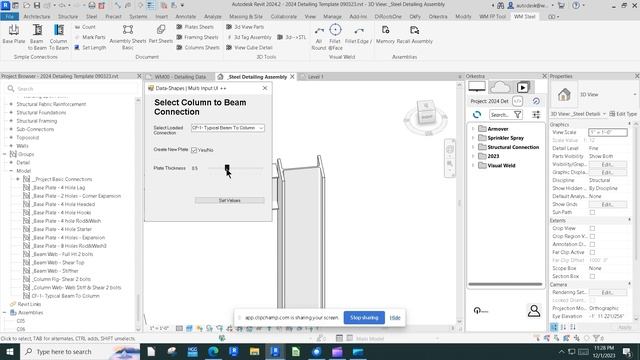Expand the Structural Connection folder
Screen dimensions: 640x360
(x=473, y=147)
